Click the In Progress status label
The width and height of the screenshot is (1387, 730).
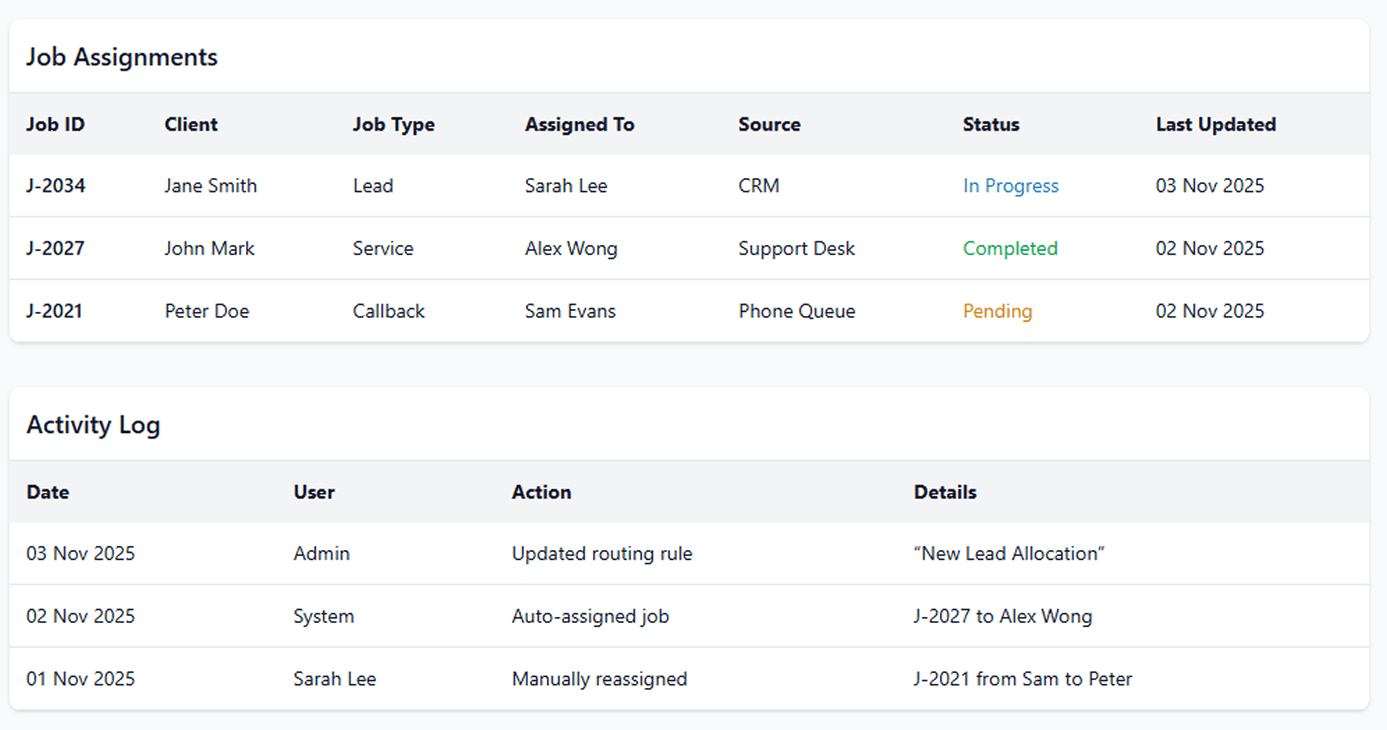click(1010, 186)
